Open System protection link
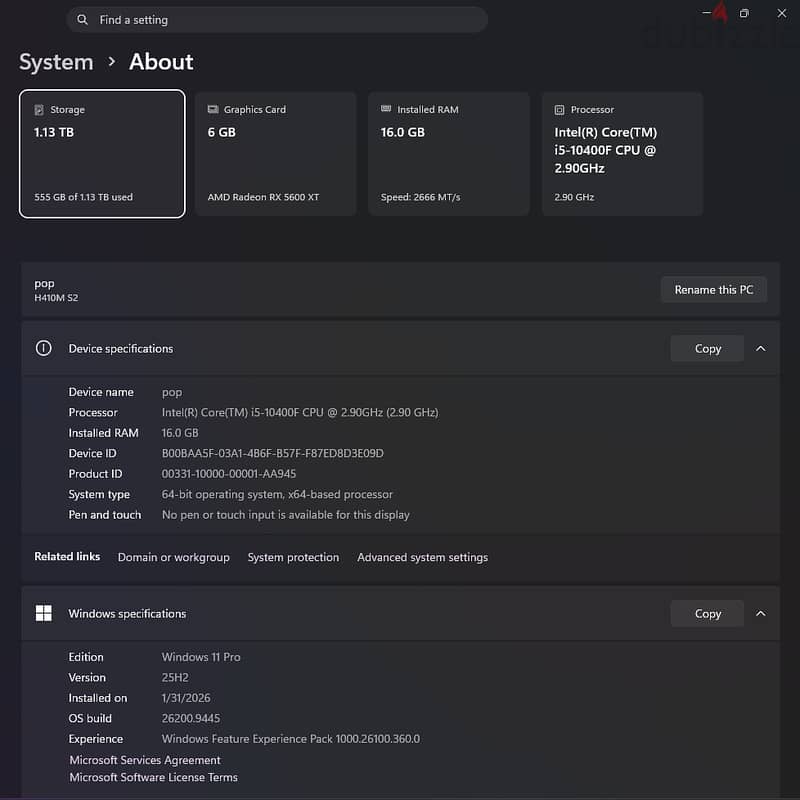Screen dimensions: 800x800 pos(293,557)
